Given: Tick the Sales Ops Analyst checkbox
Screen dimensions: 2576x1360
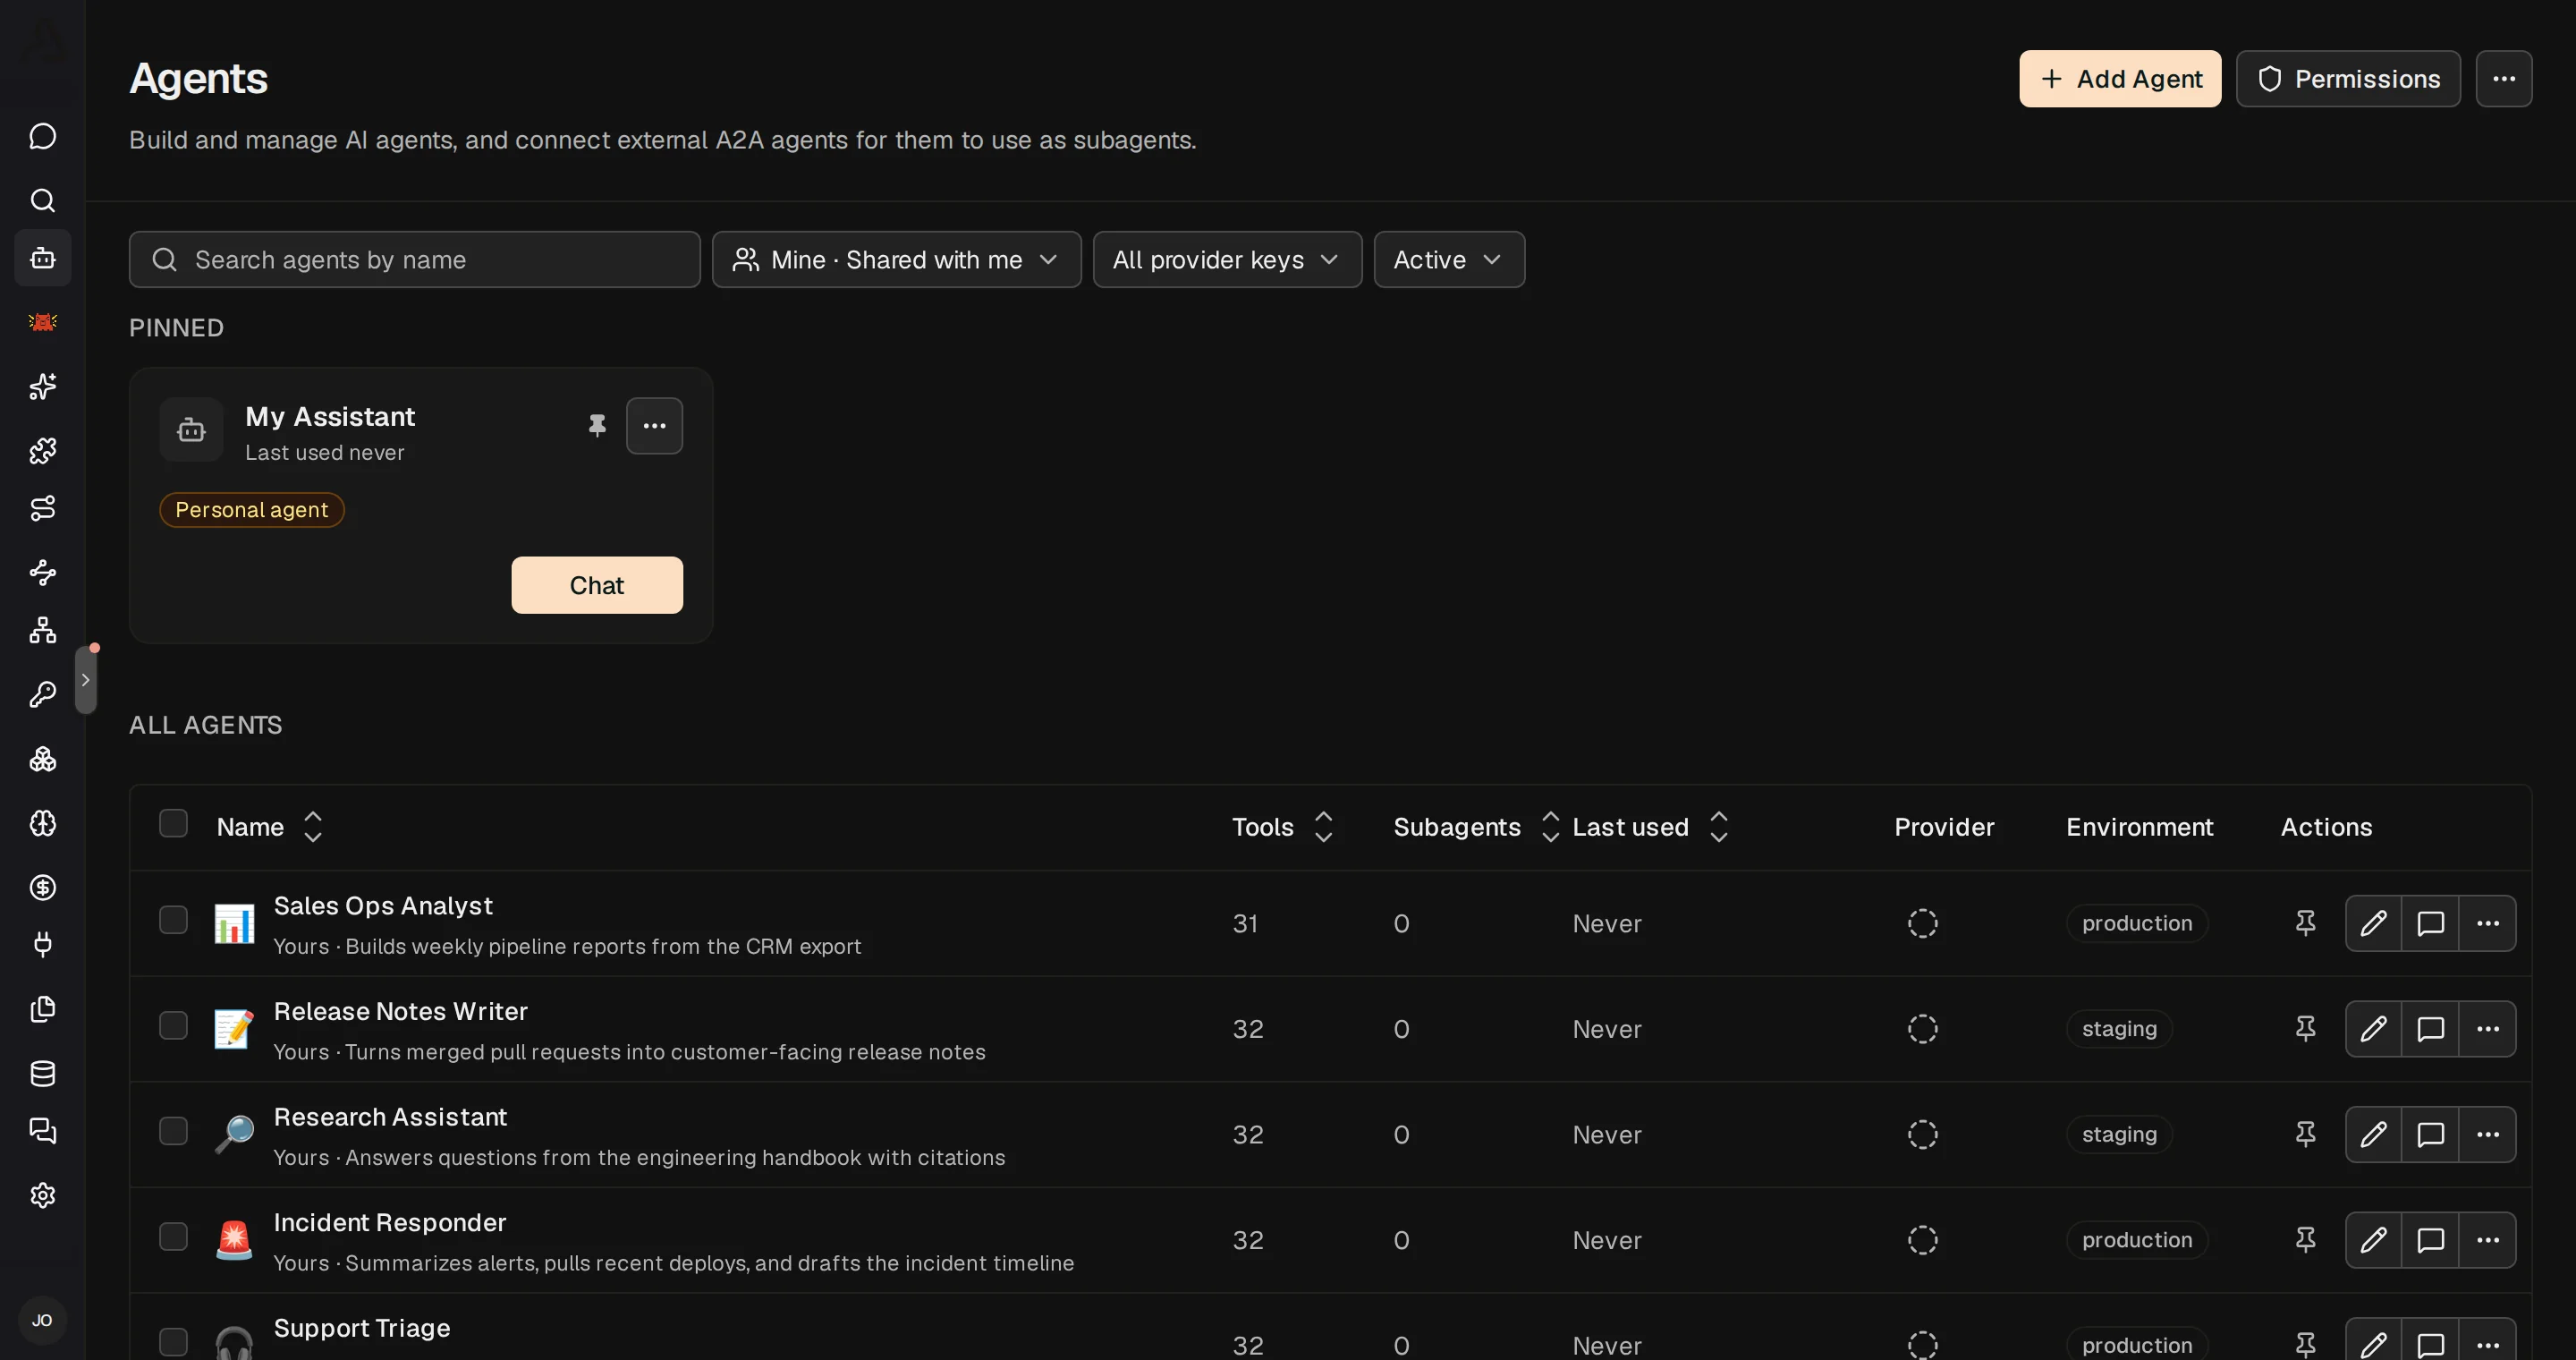Looking at the screenshot, I should pos(173,920).
